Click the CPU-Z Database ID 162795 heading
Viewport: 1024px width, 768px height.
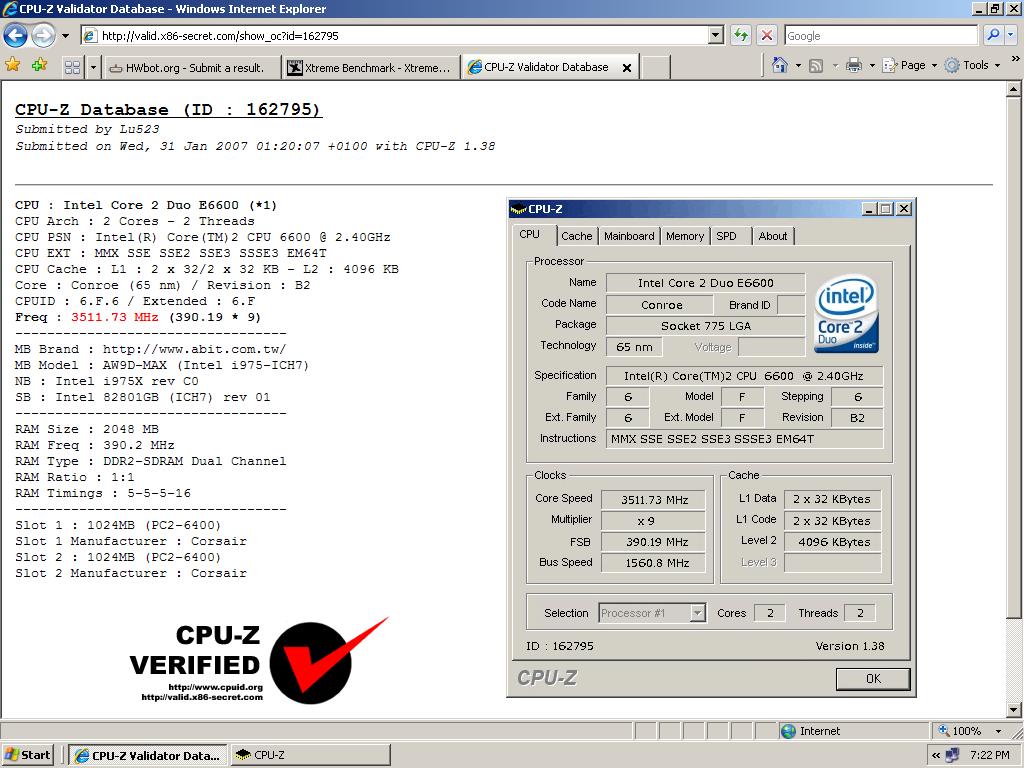[x=168, y=109]
